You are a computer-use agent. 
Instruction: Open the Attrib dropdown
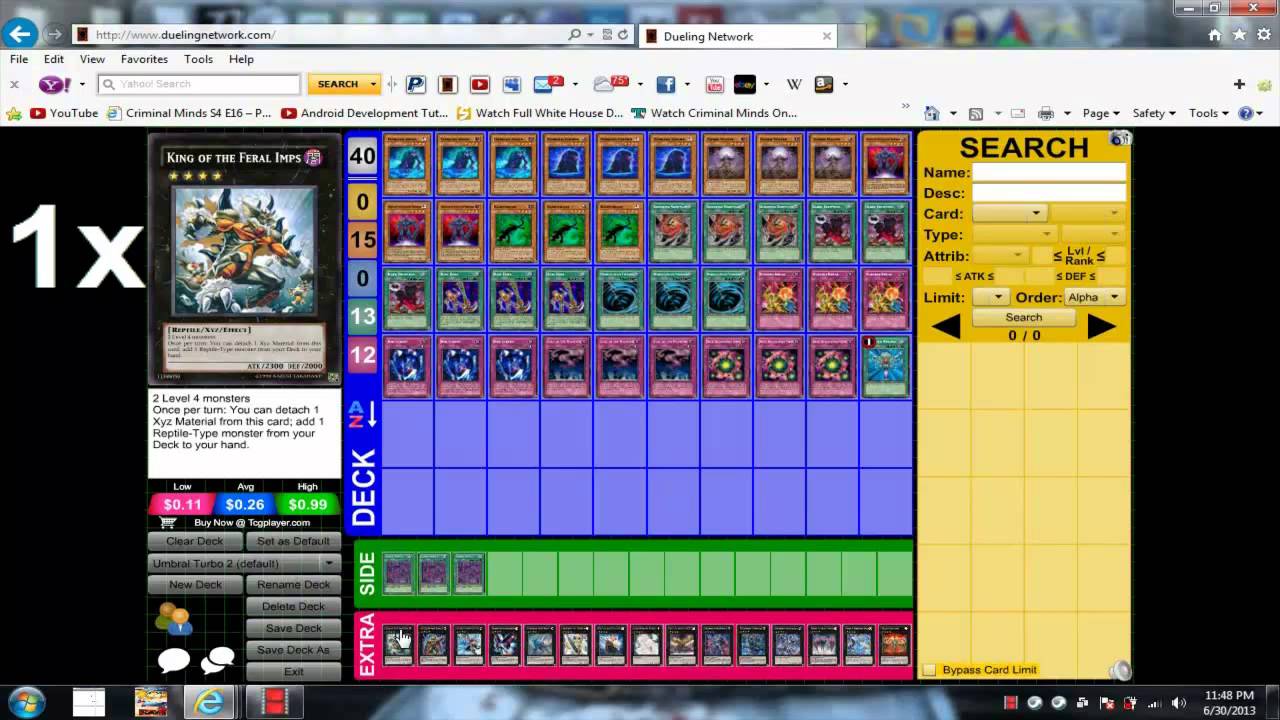[1000, 256]
